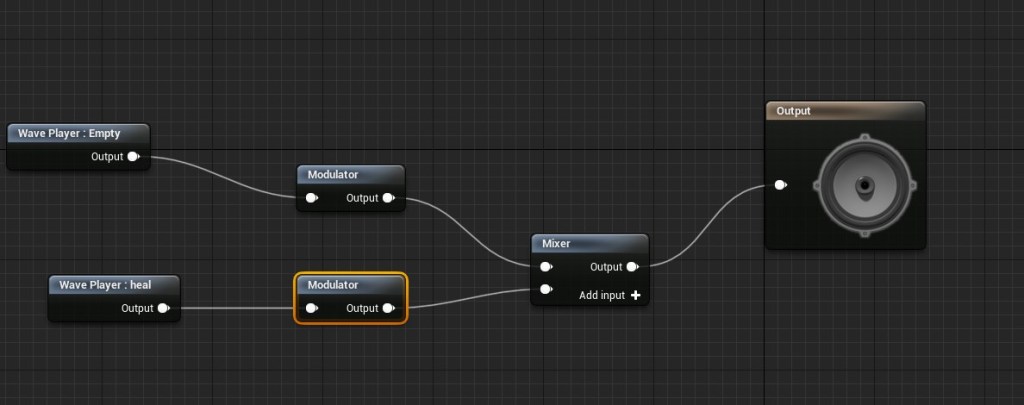Click the Output node's input pin
Screen dimensions: 1024x405
(x=780, y=185)
